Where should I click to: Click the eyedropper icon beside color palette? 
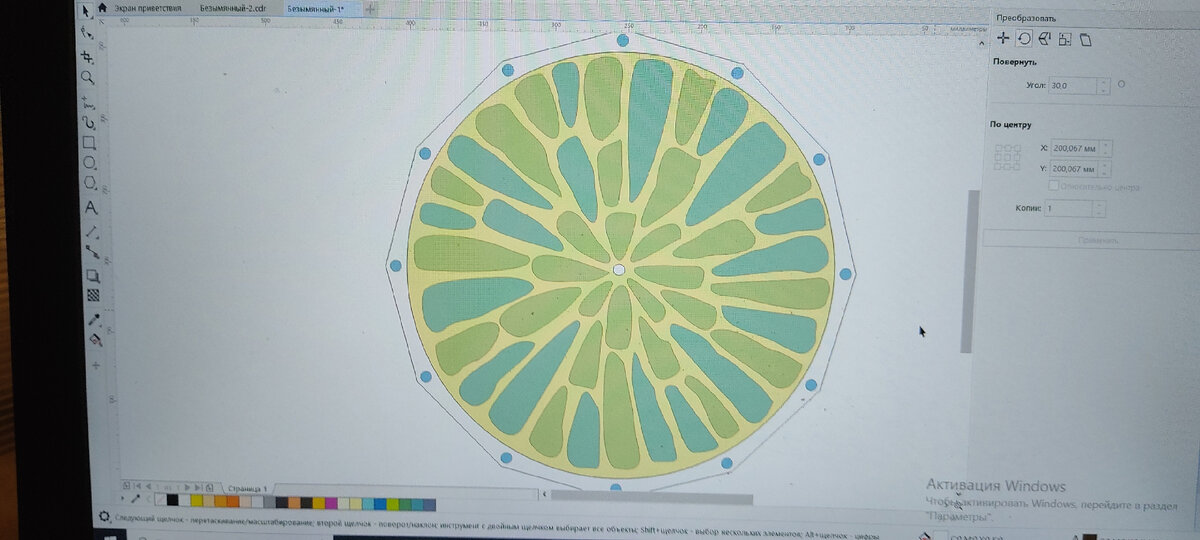pos(136,497)
